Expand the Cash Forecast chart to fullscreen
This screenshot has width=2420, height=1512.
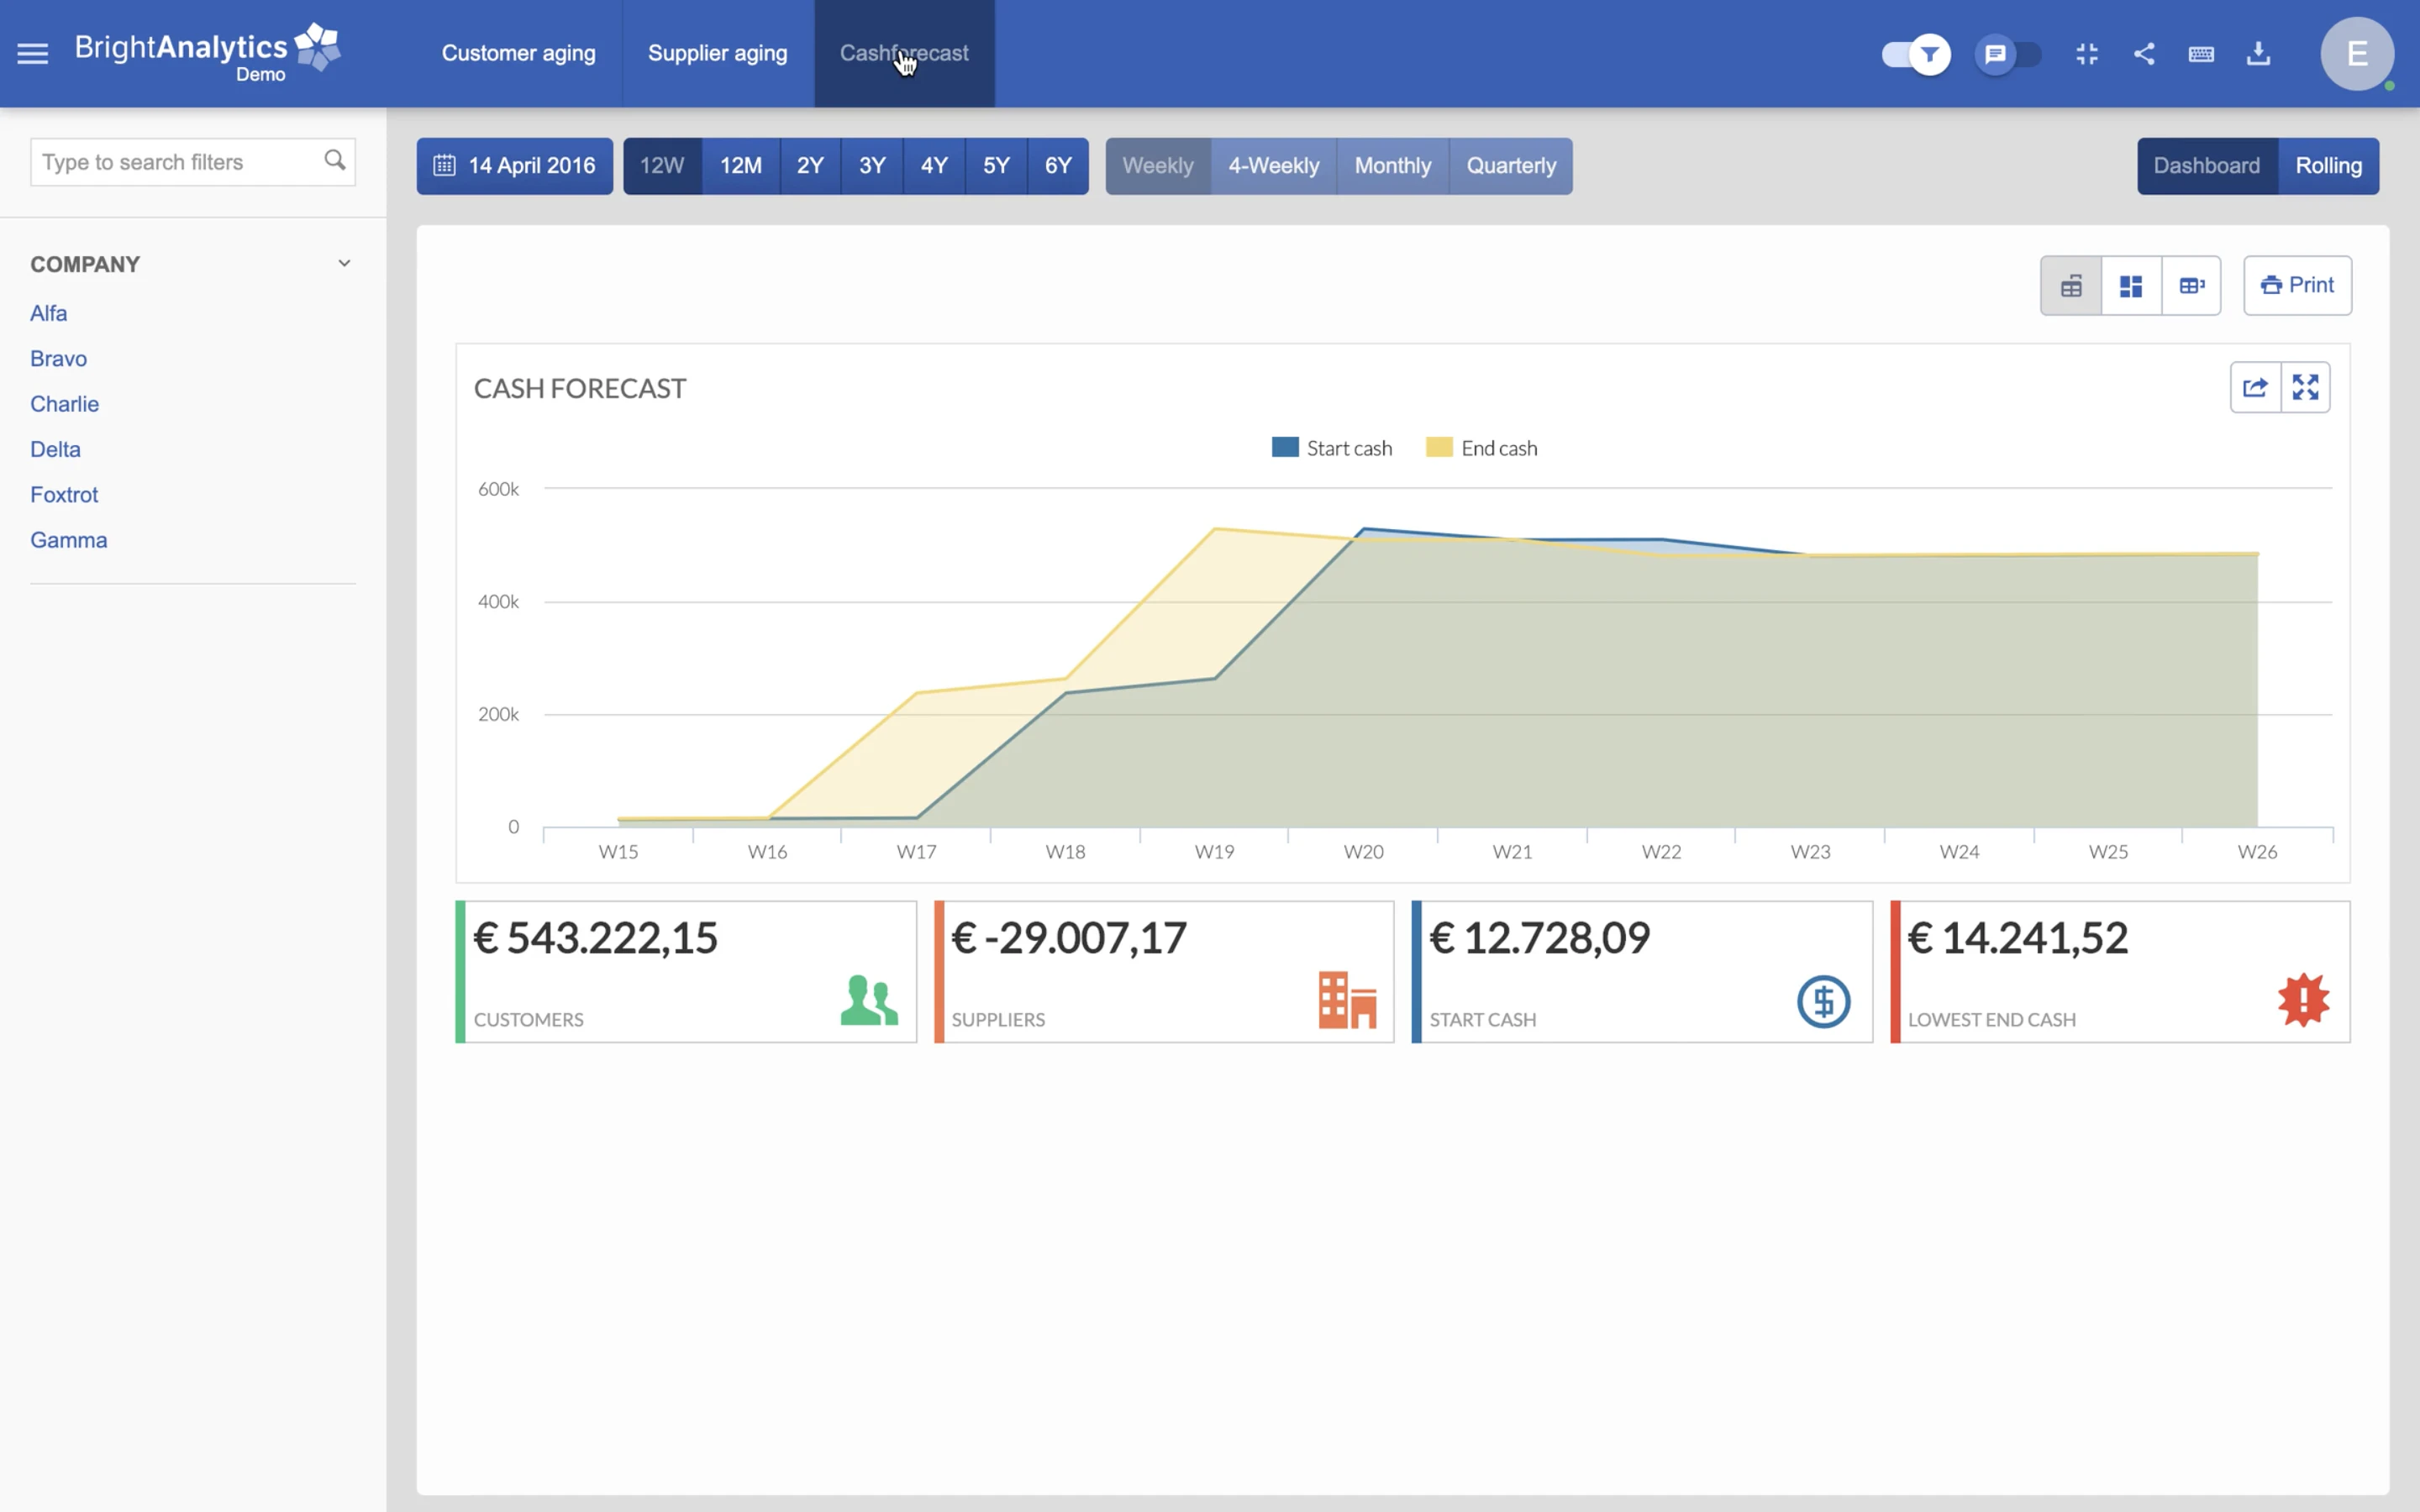tap(2307, 387)
